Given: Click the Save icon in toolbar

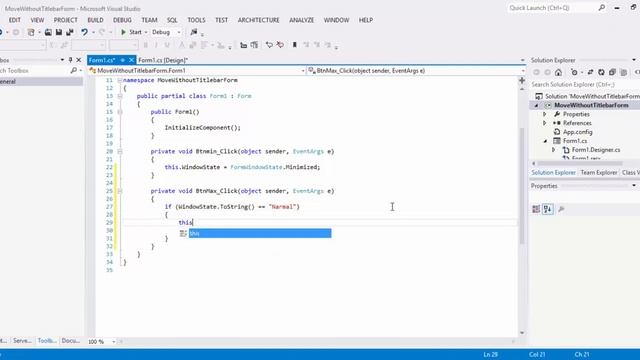Looking at the screenshot, I should pyautogui.click(x=59, y=32).
